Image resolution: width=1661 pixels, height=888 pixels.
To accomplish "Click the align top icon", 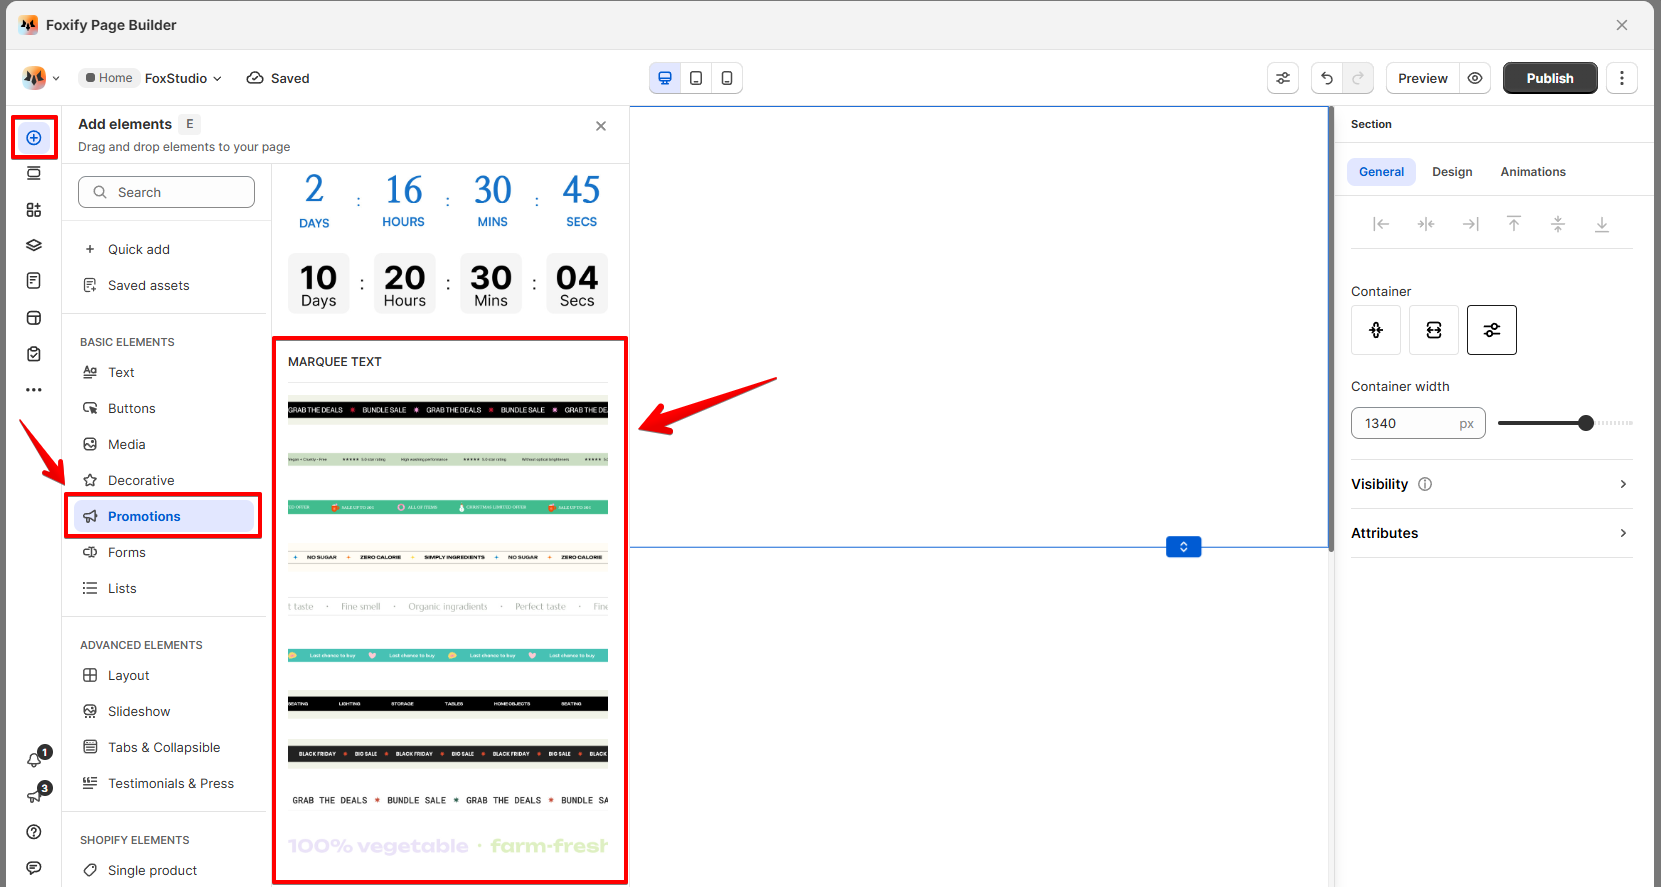I will [x=1514, y=224].
